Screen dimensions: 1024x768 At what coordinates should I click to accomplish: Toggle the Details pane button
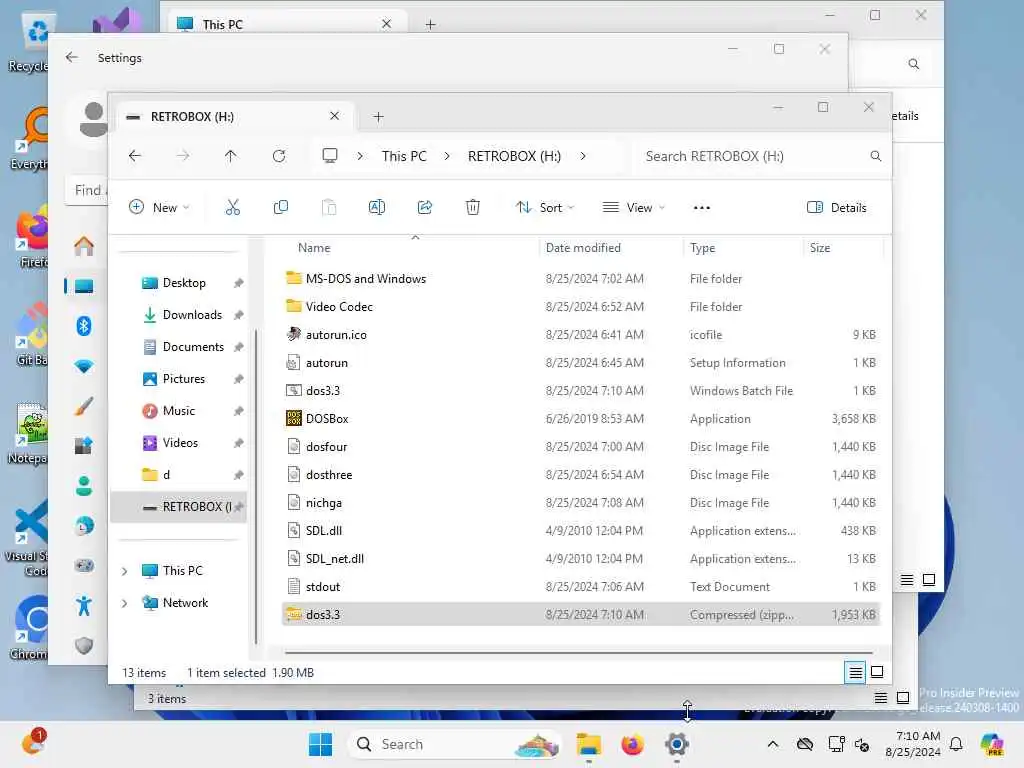click(x=837, y=208)
